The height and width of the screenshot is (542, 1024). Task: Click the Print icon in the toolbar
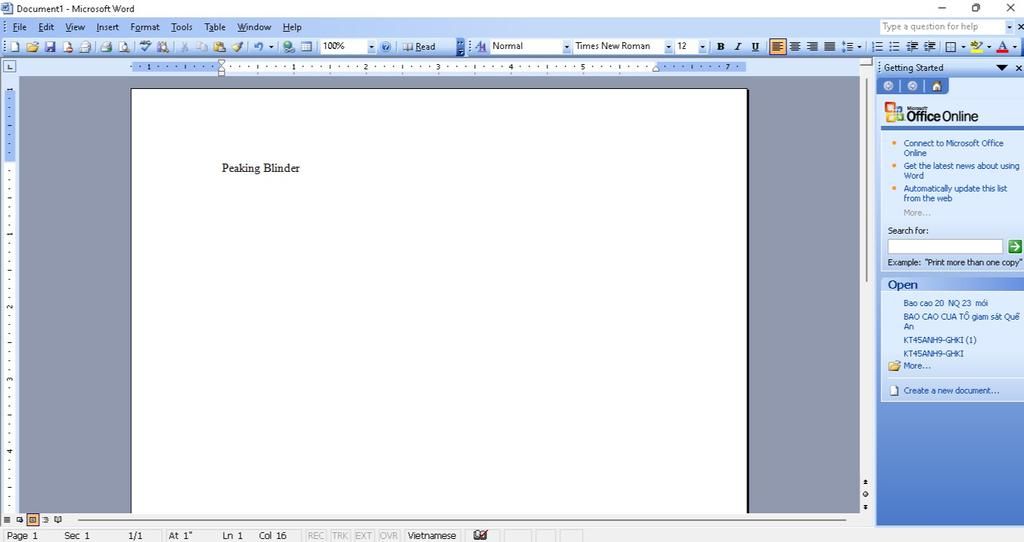[106, 46]
